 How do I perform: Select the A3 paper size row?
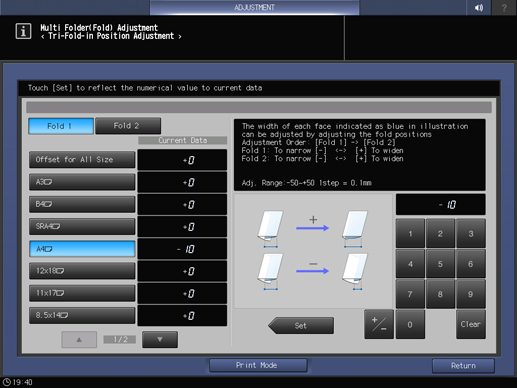click(x=82, y=182)
